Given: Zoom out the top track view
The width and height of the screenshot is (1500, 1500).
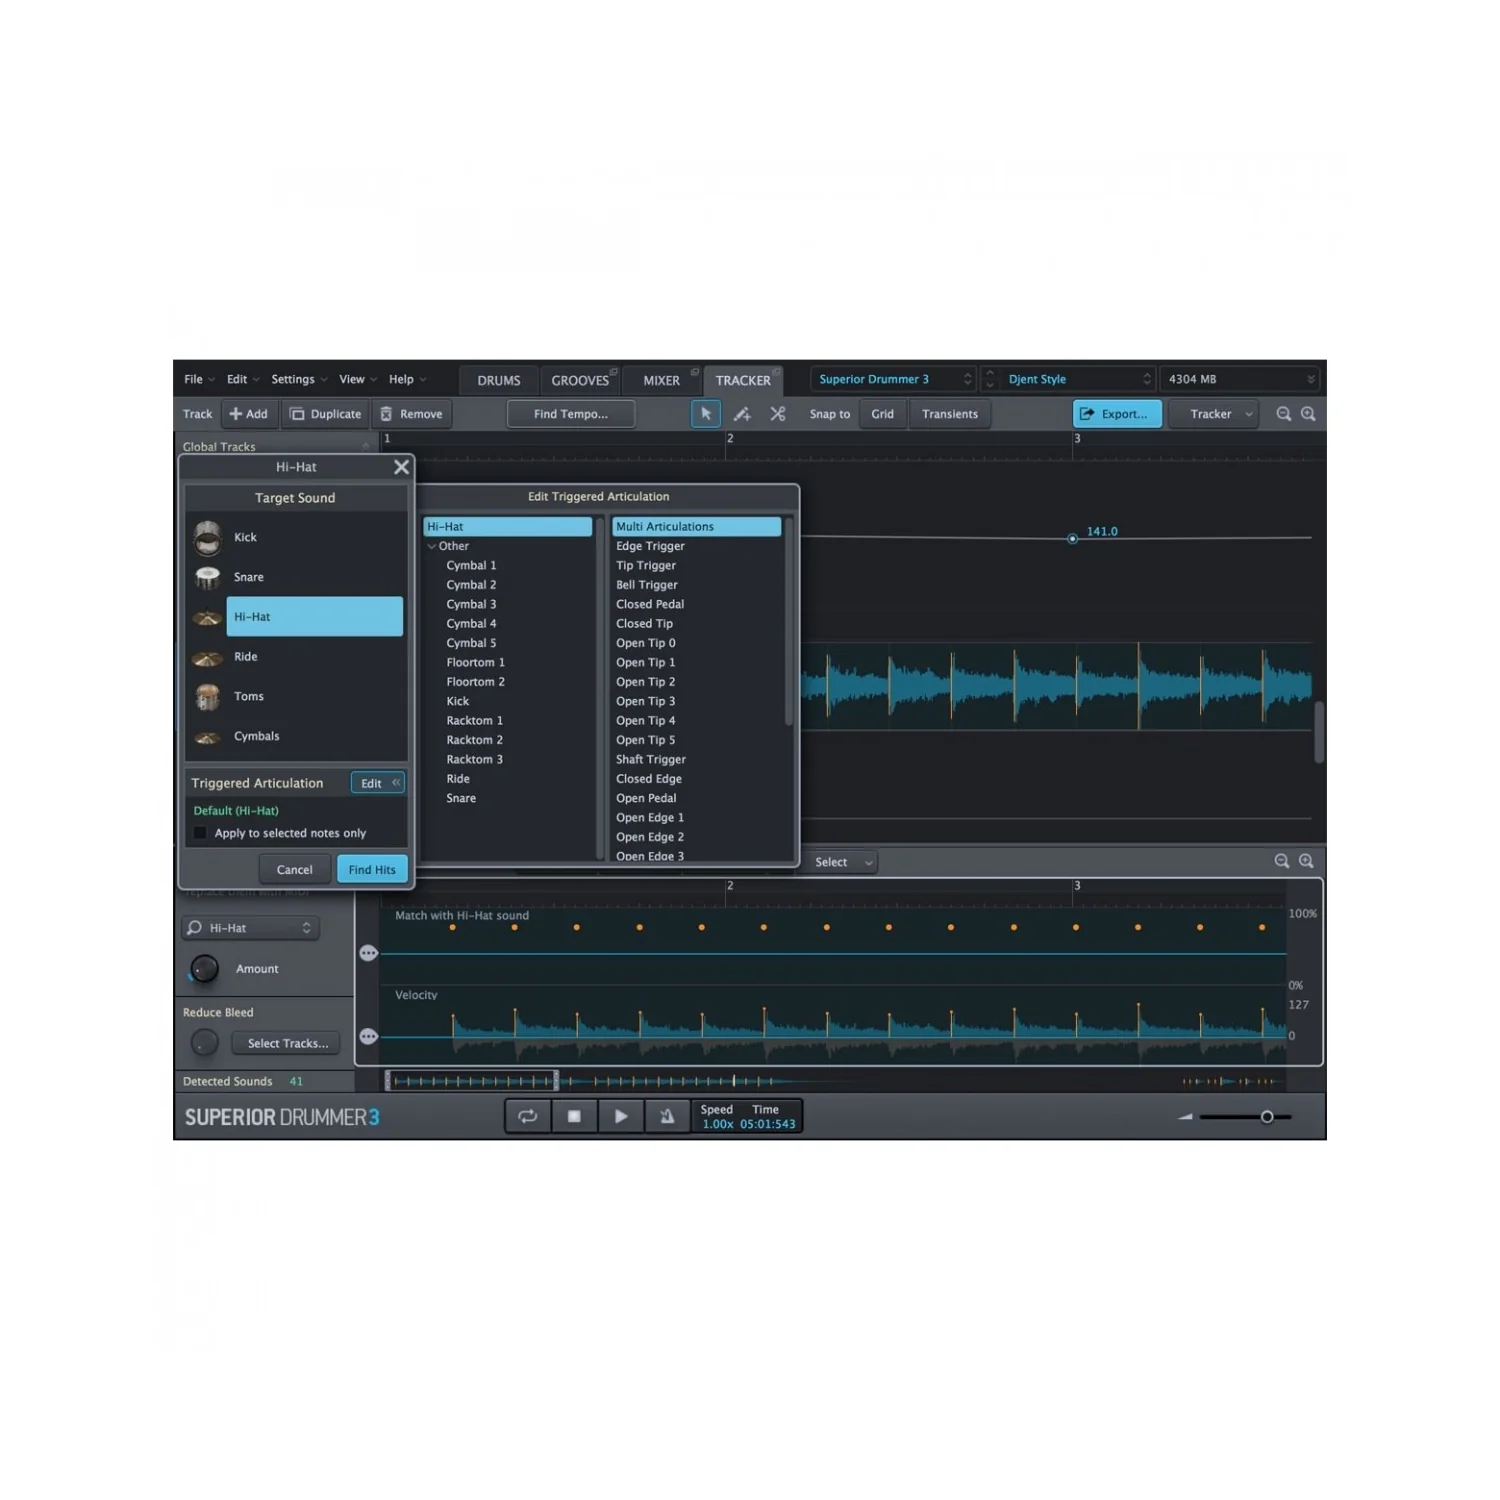Looking at the screenshot, I should click(x=1283, y=414).
